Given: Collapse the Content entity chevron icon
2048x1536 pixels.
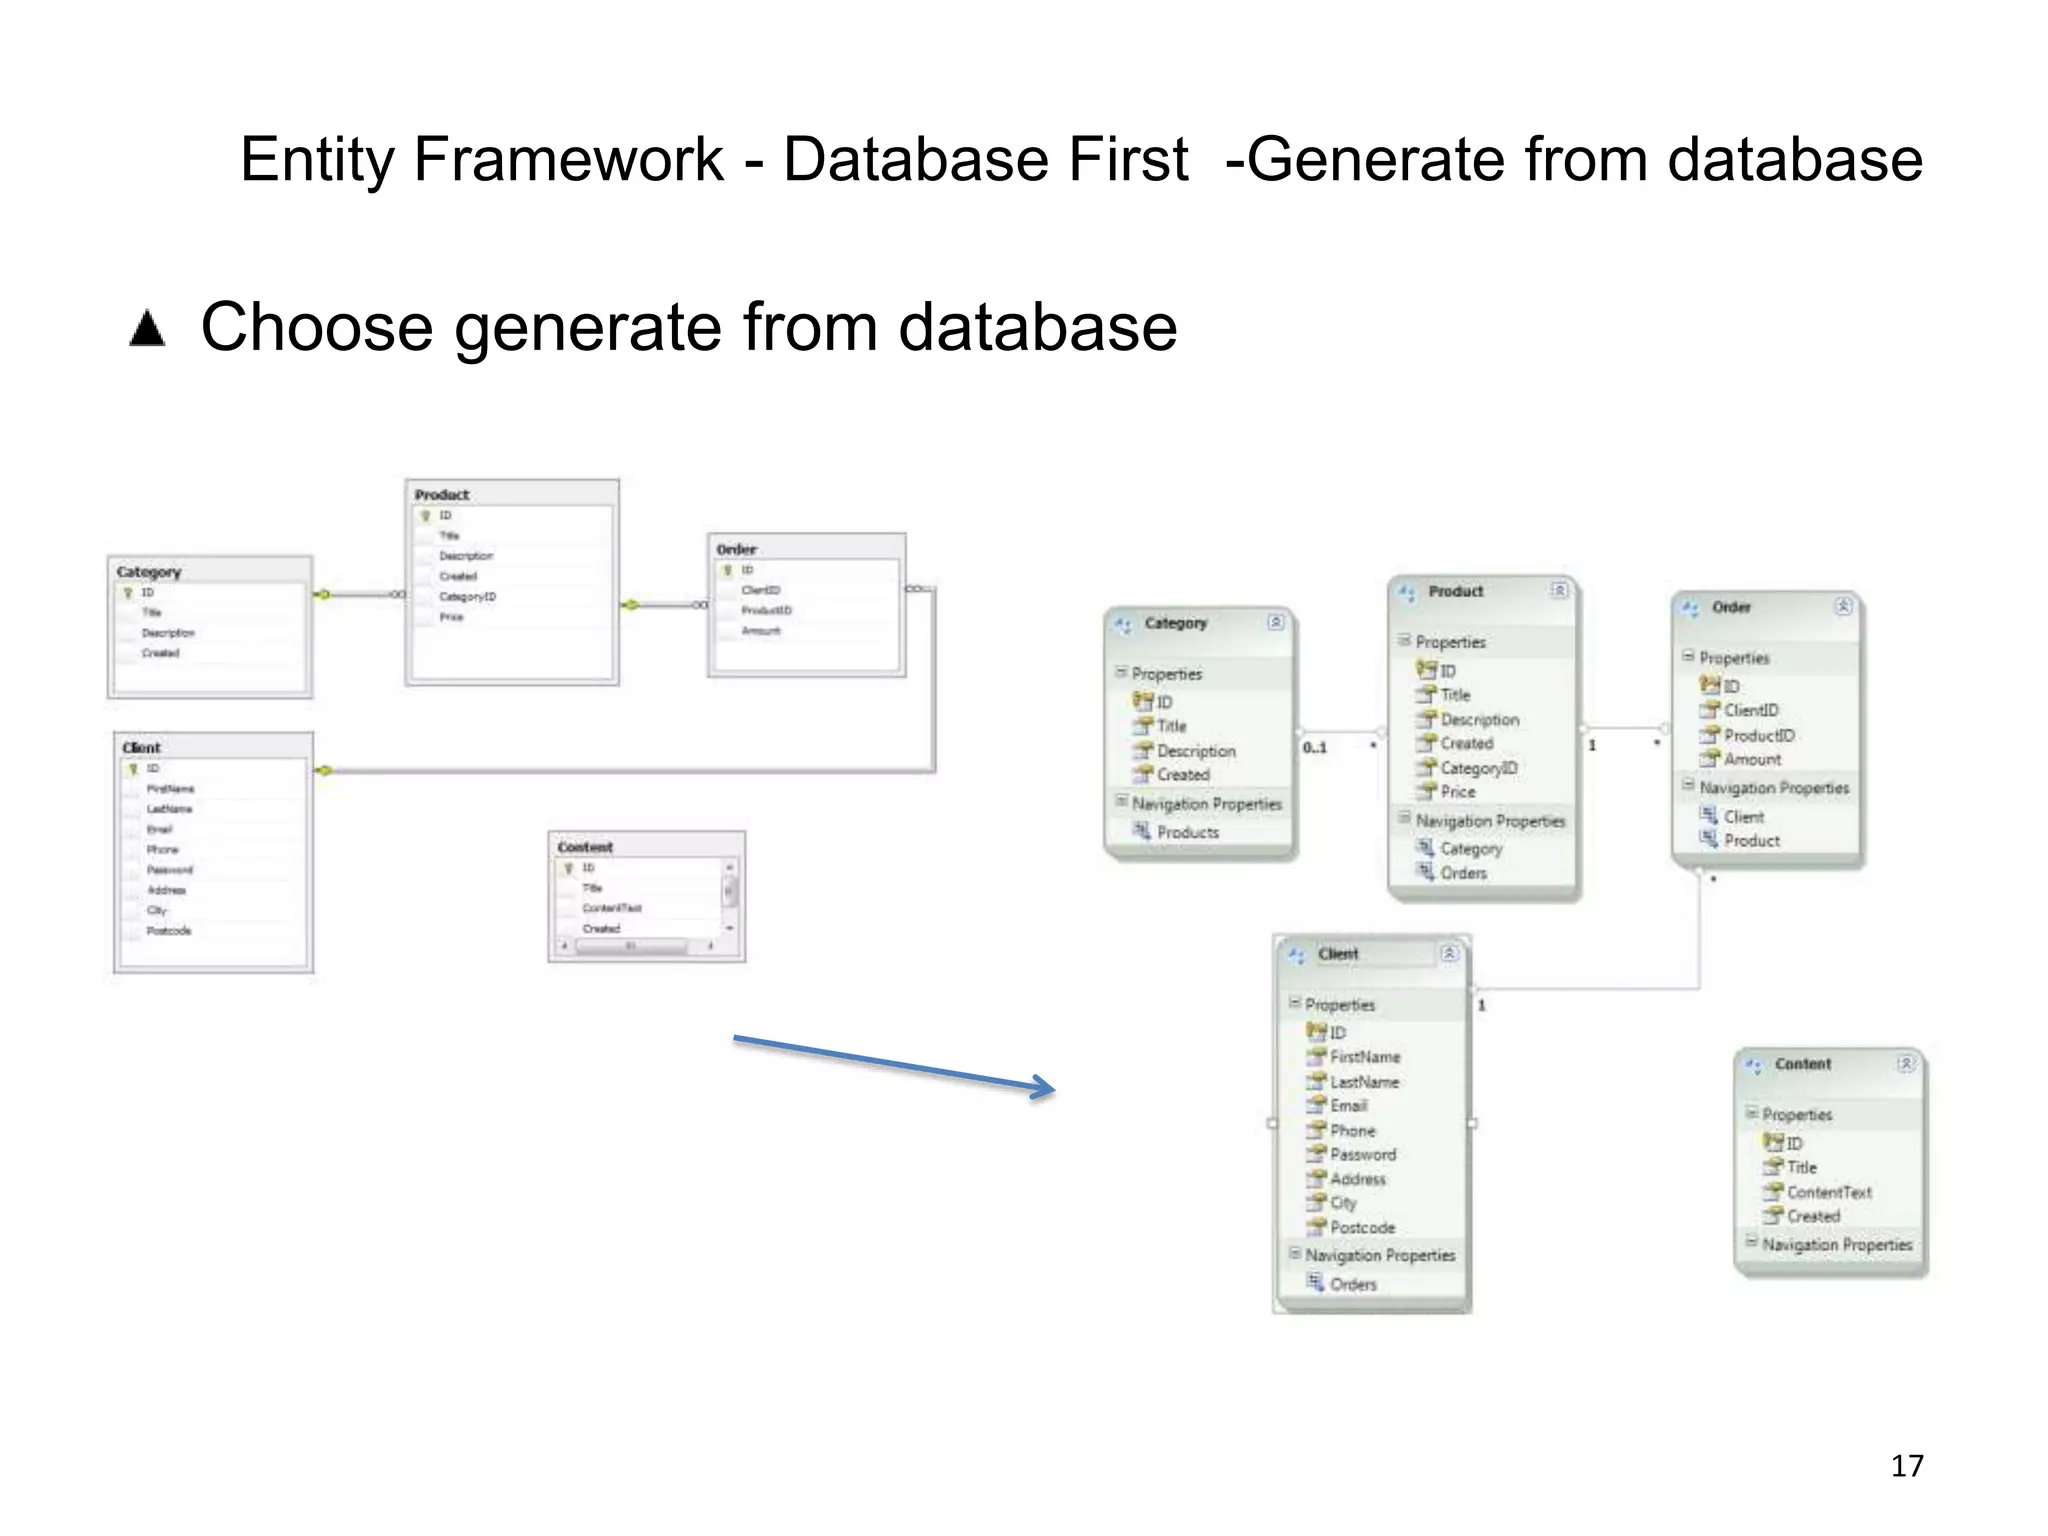Looking at the screenshot, I should tap(1906, 1064).
